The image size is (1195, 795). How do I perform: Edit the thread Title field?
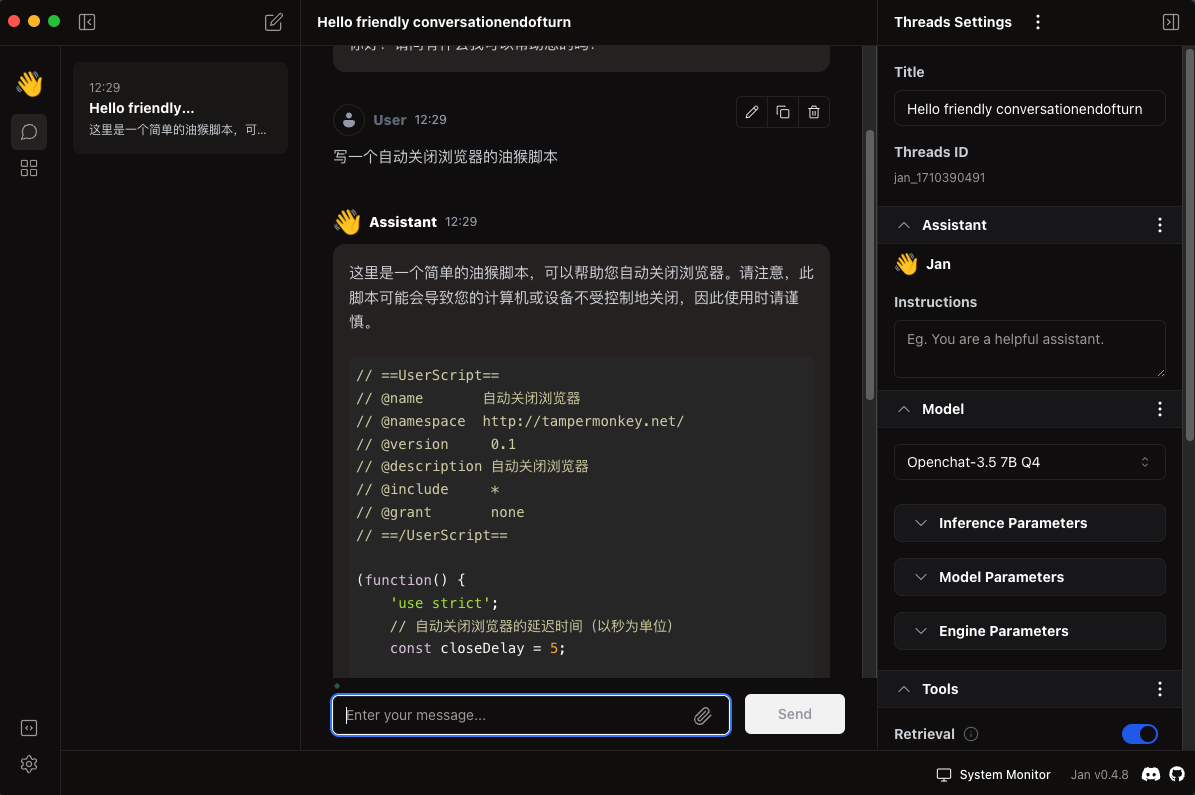[x=1029, y=109]
